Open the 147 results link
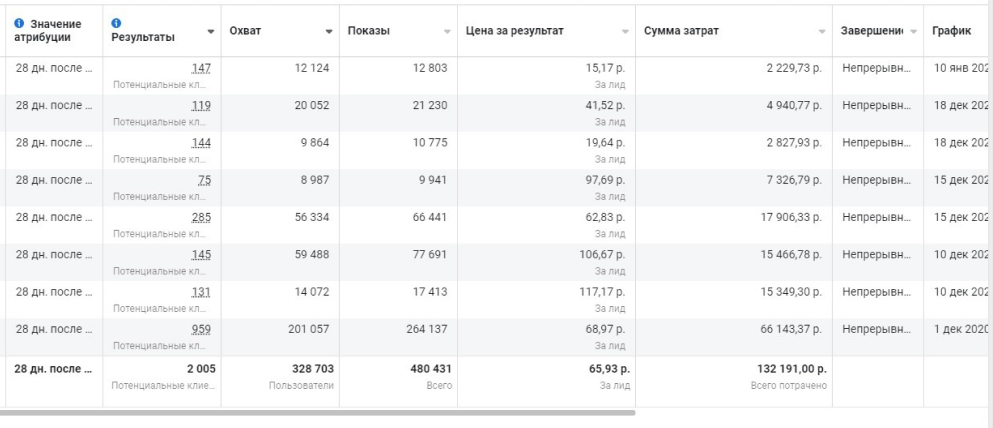 203,67
